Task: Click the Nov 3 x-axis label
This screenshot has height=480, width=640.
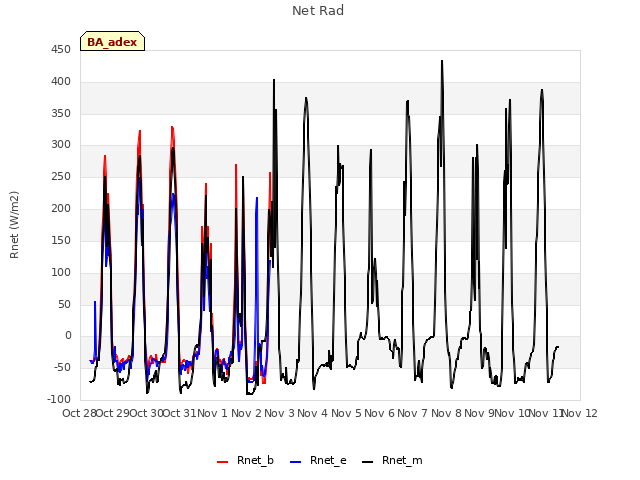Action: (279, 413)
